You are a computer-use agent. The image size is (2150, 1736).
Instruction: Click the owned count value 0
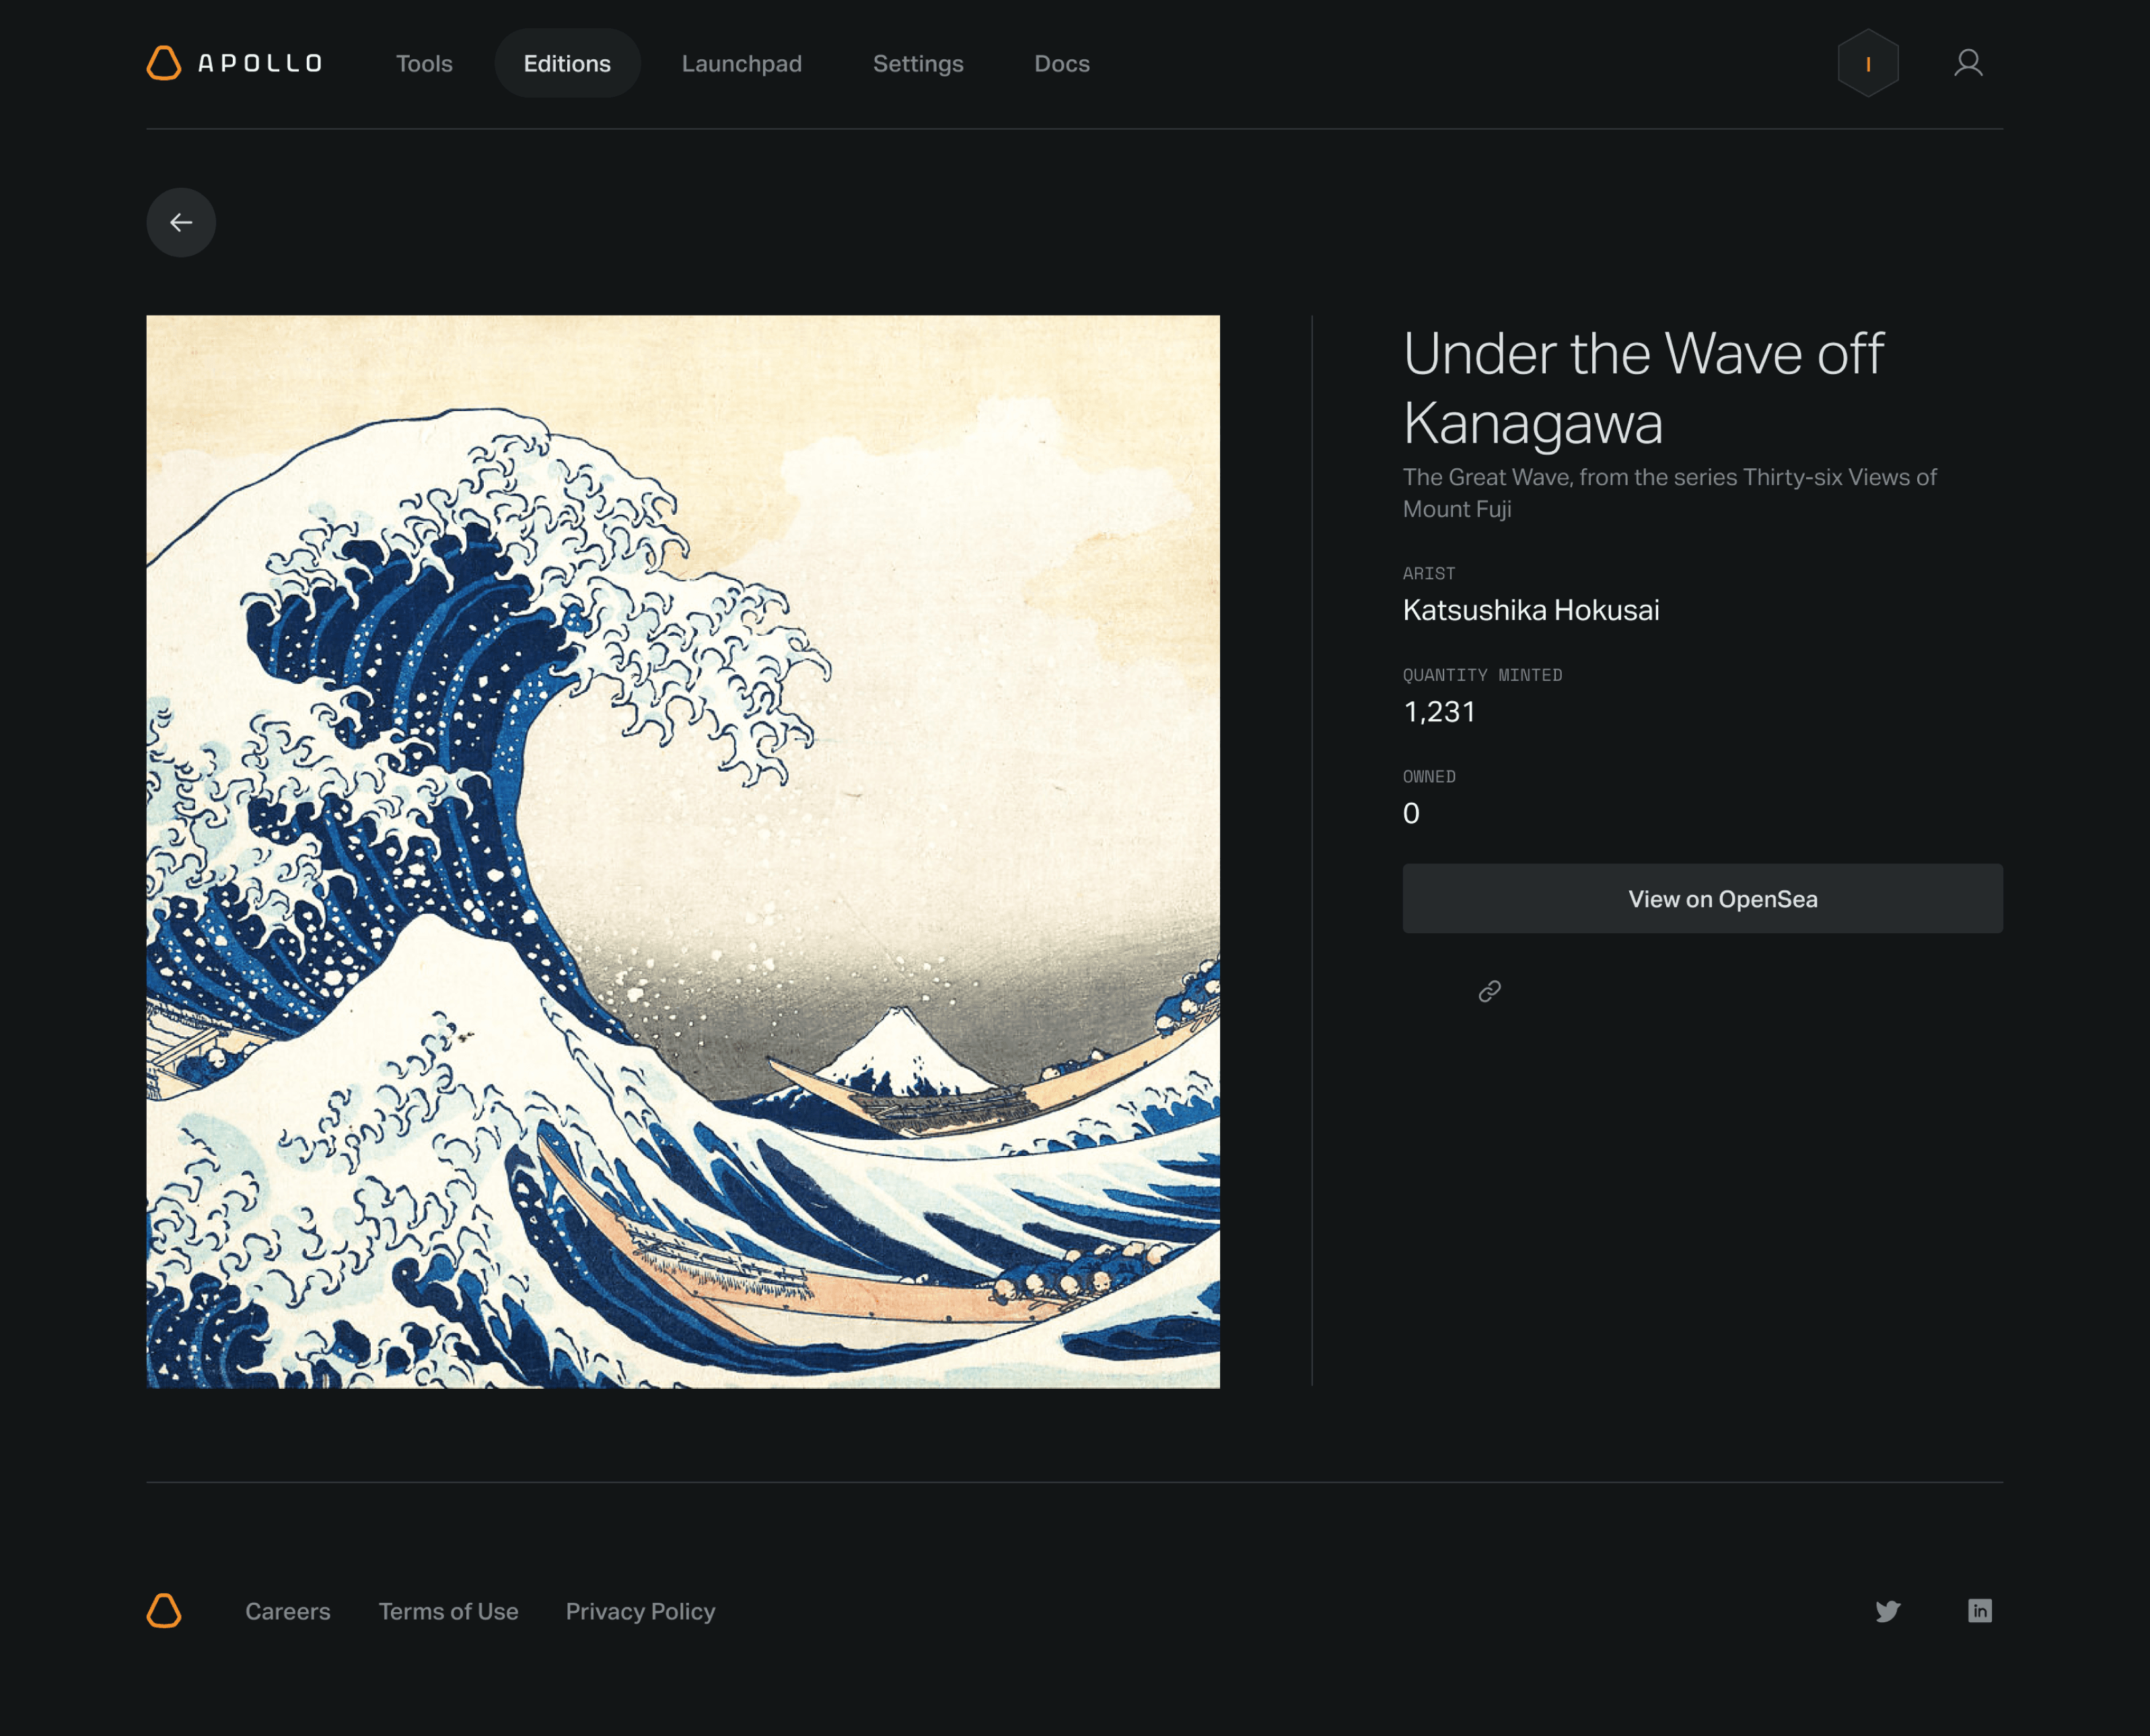[x=1411, y=813]
